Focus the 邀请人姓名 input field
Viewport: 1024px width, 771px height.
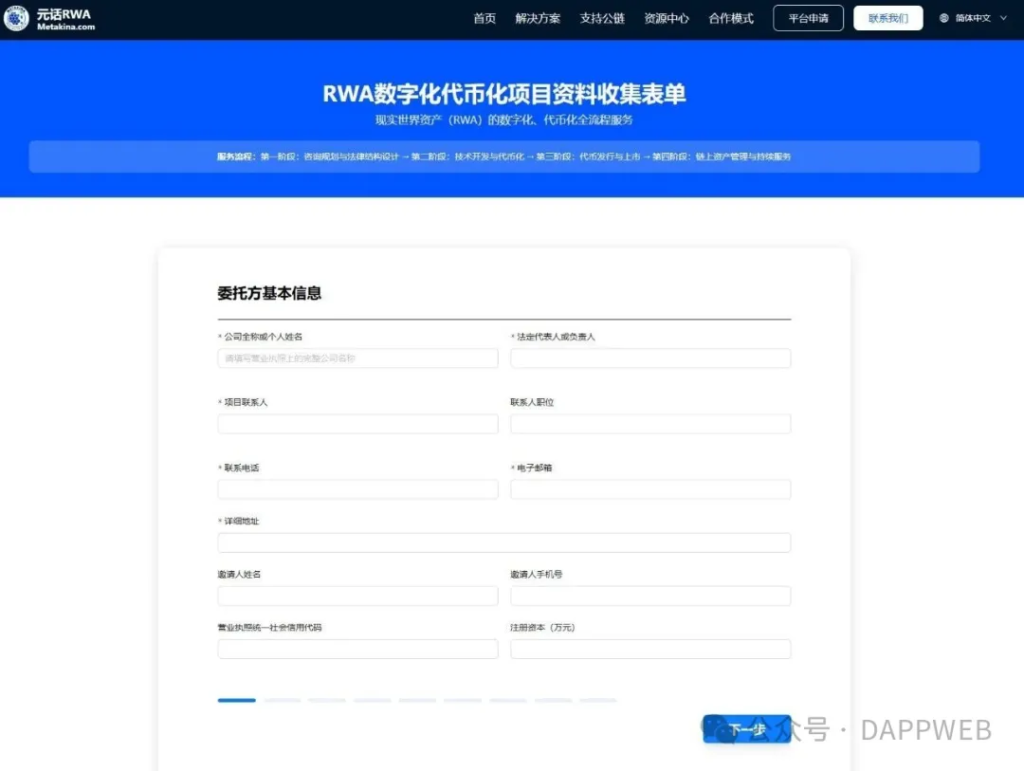click(358, 595)
